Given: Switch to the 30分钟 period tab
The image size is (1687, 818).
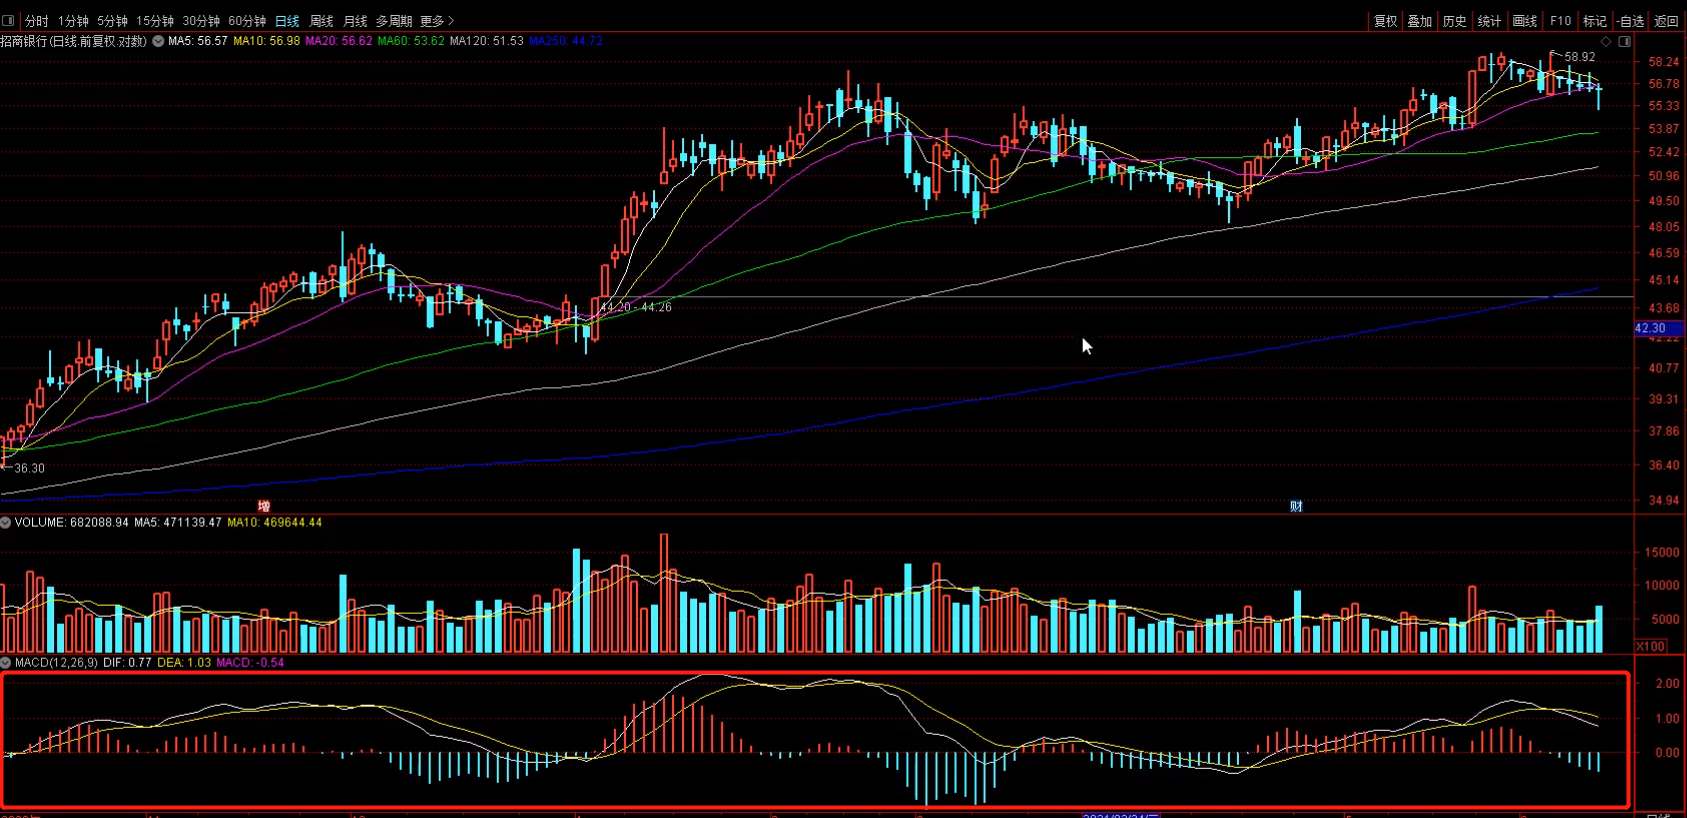Looking at the screenshot, I should click(x=201, y=21).
